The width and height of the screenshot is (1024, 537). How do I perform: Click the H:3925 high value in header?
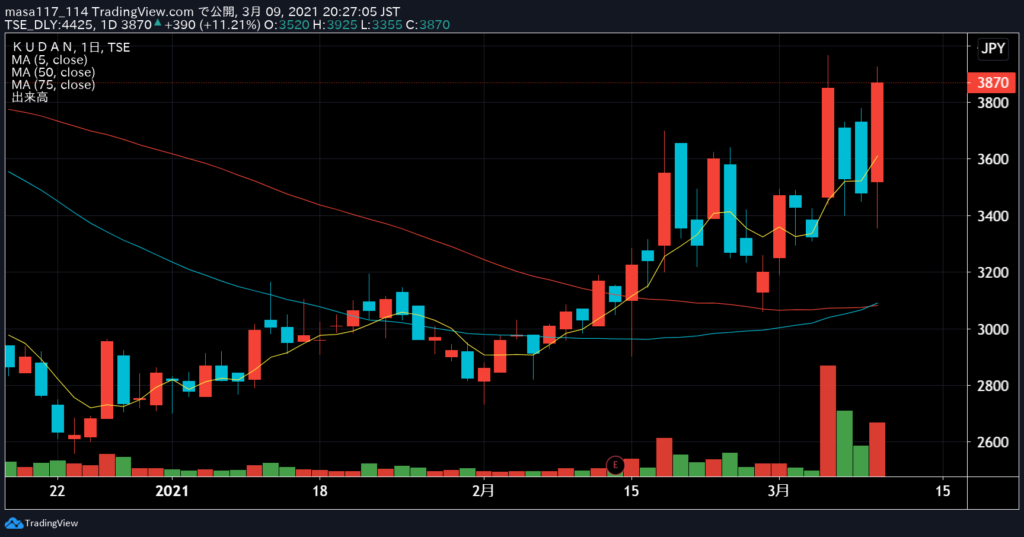[334, 25]
